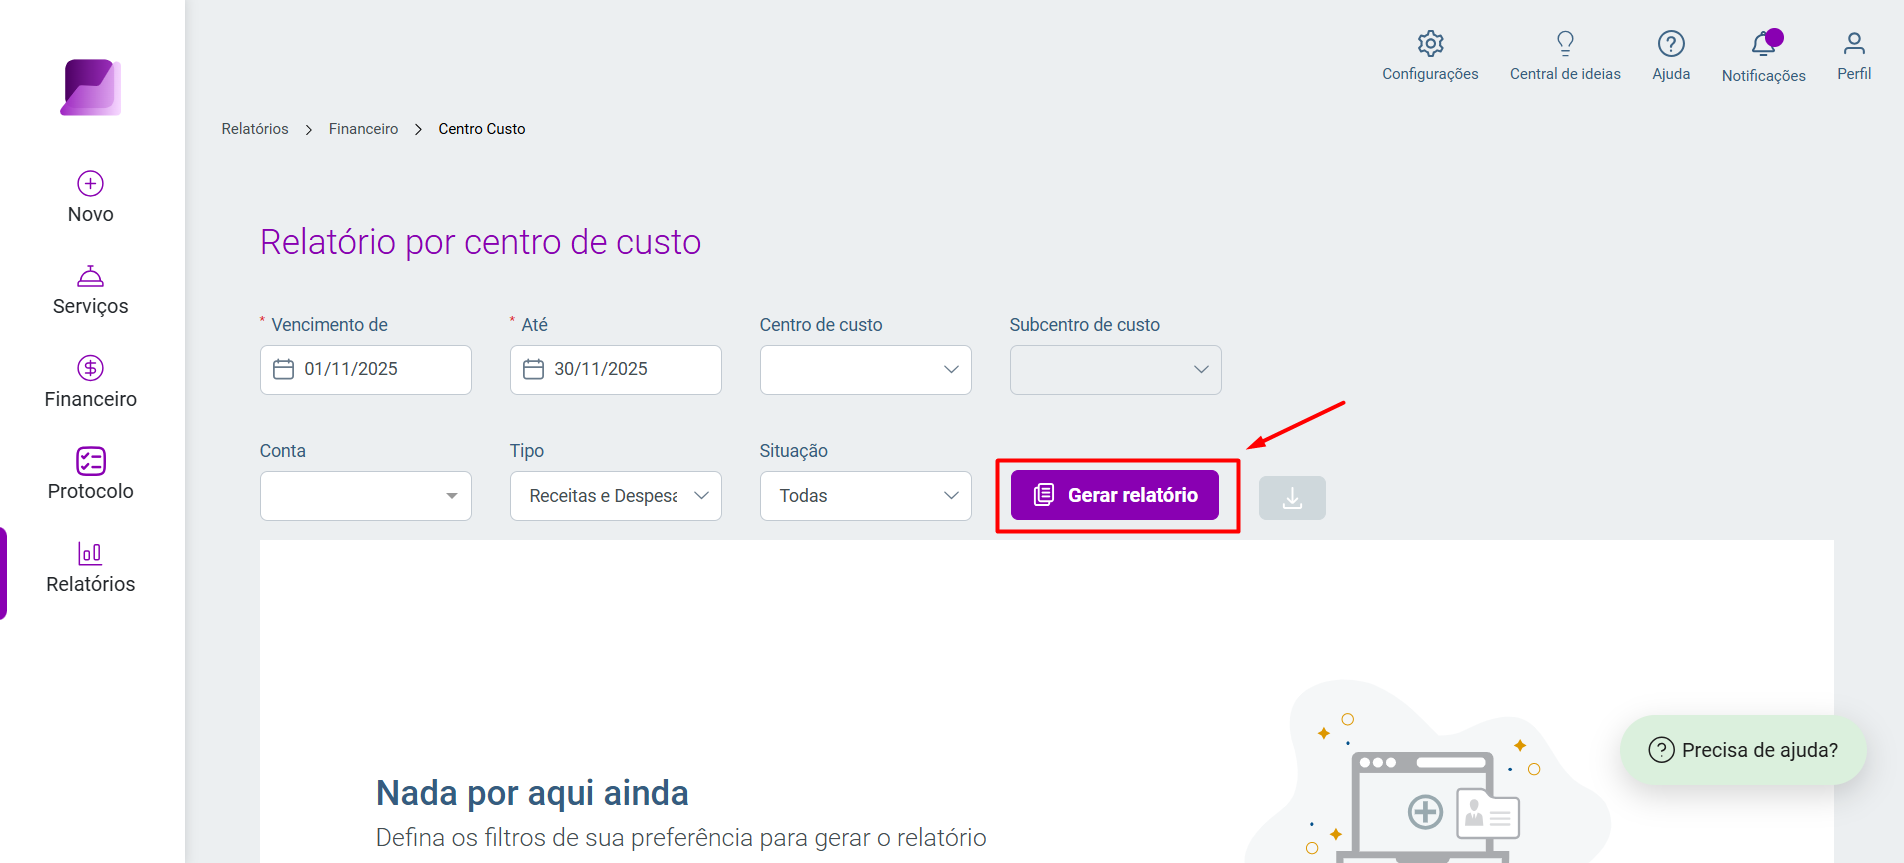Screen dimensions: 1904x863
Task: Click calendar icon in Até field
Action: [x=534, y=369]
